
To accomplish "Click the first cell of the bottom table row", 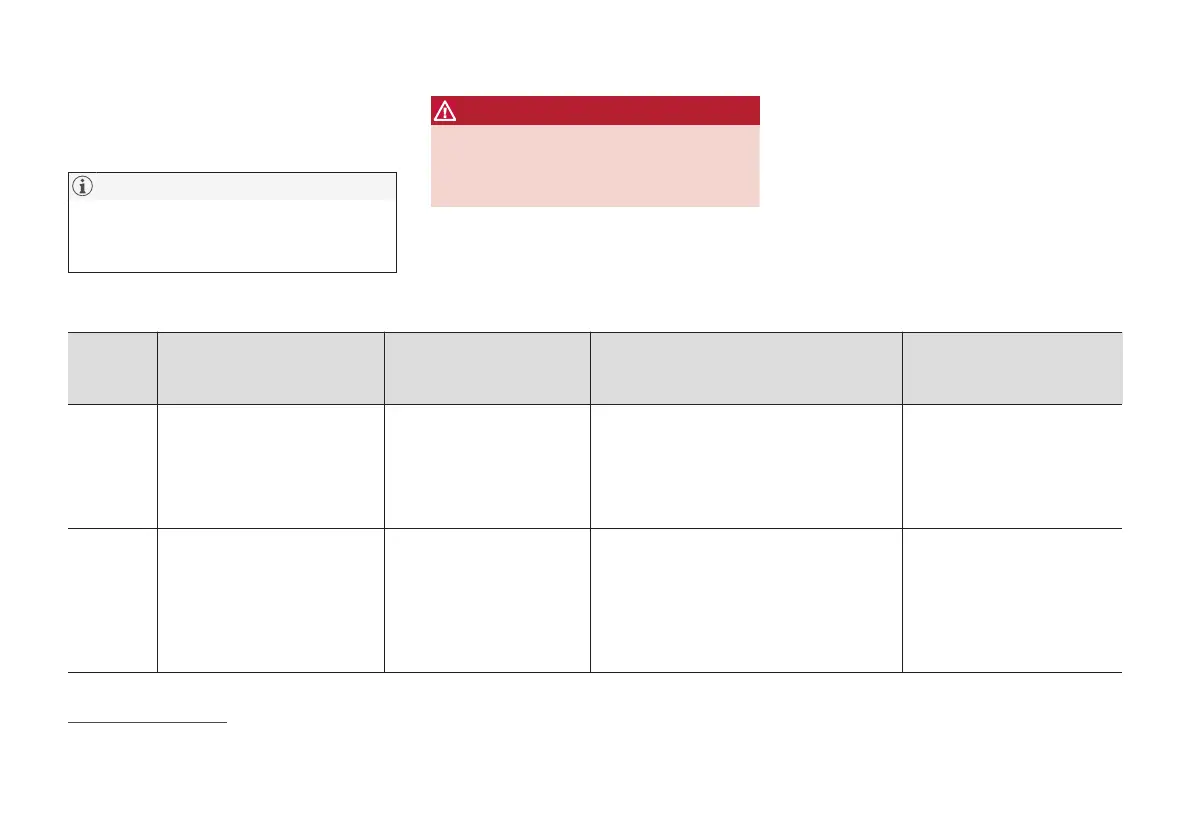I will (112, 600).
